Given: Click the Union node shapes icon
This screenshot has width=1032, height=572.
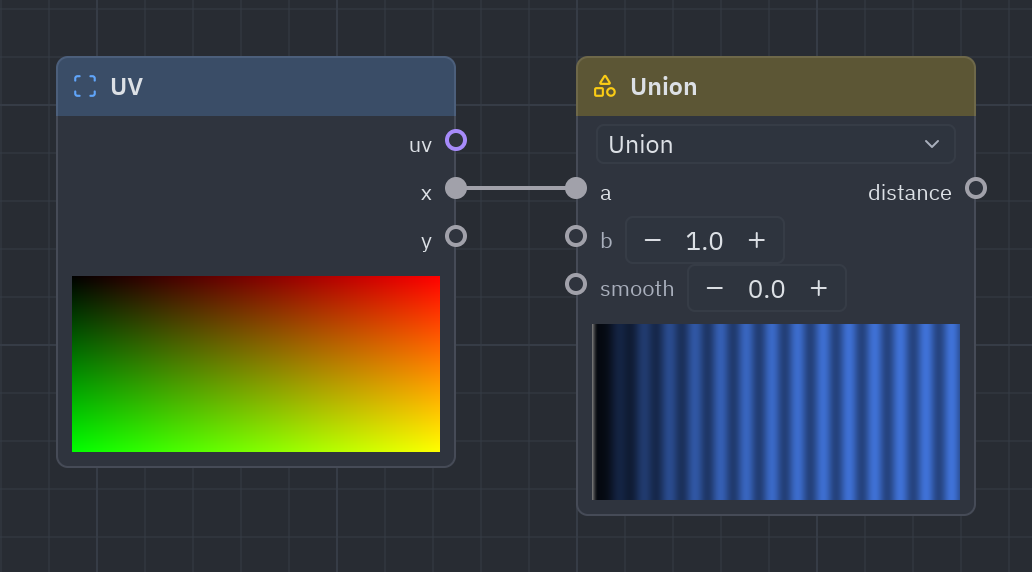Looking at the screenshot, I should (x=604, y=86).
